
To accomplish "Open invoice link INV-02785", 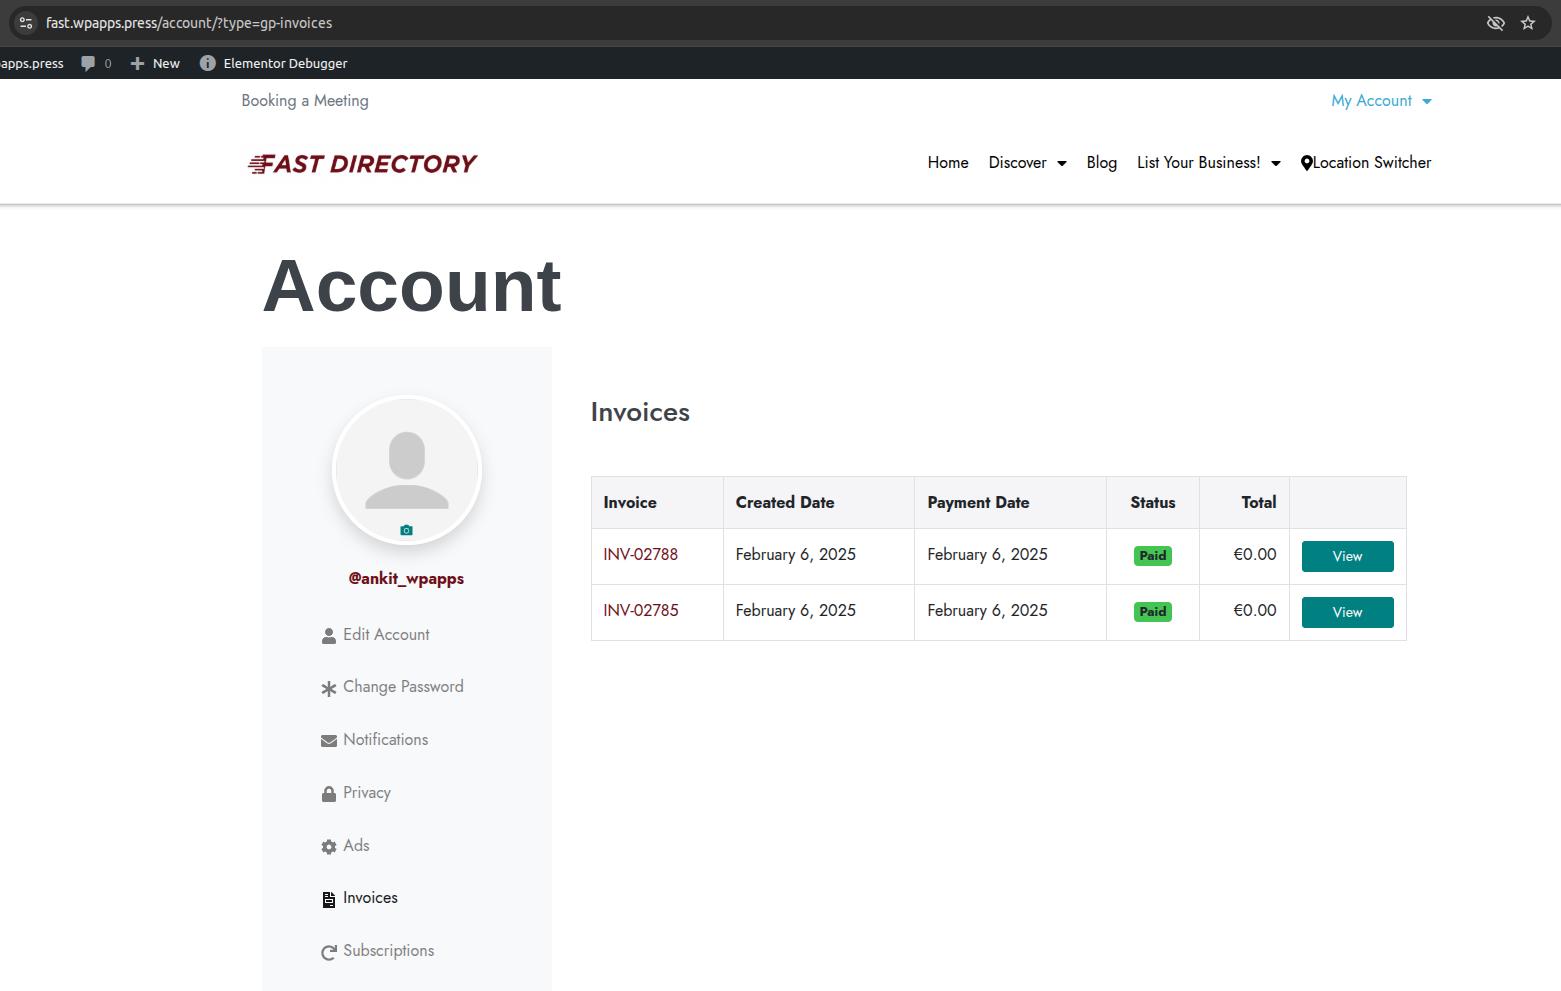I will tap(640, 611).
